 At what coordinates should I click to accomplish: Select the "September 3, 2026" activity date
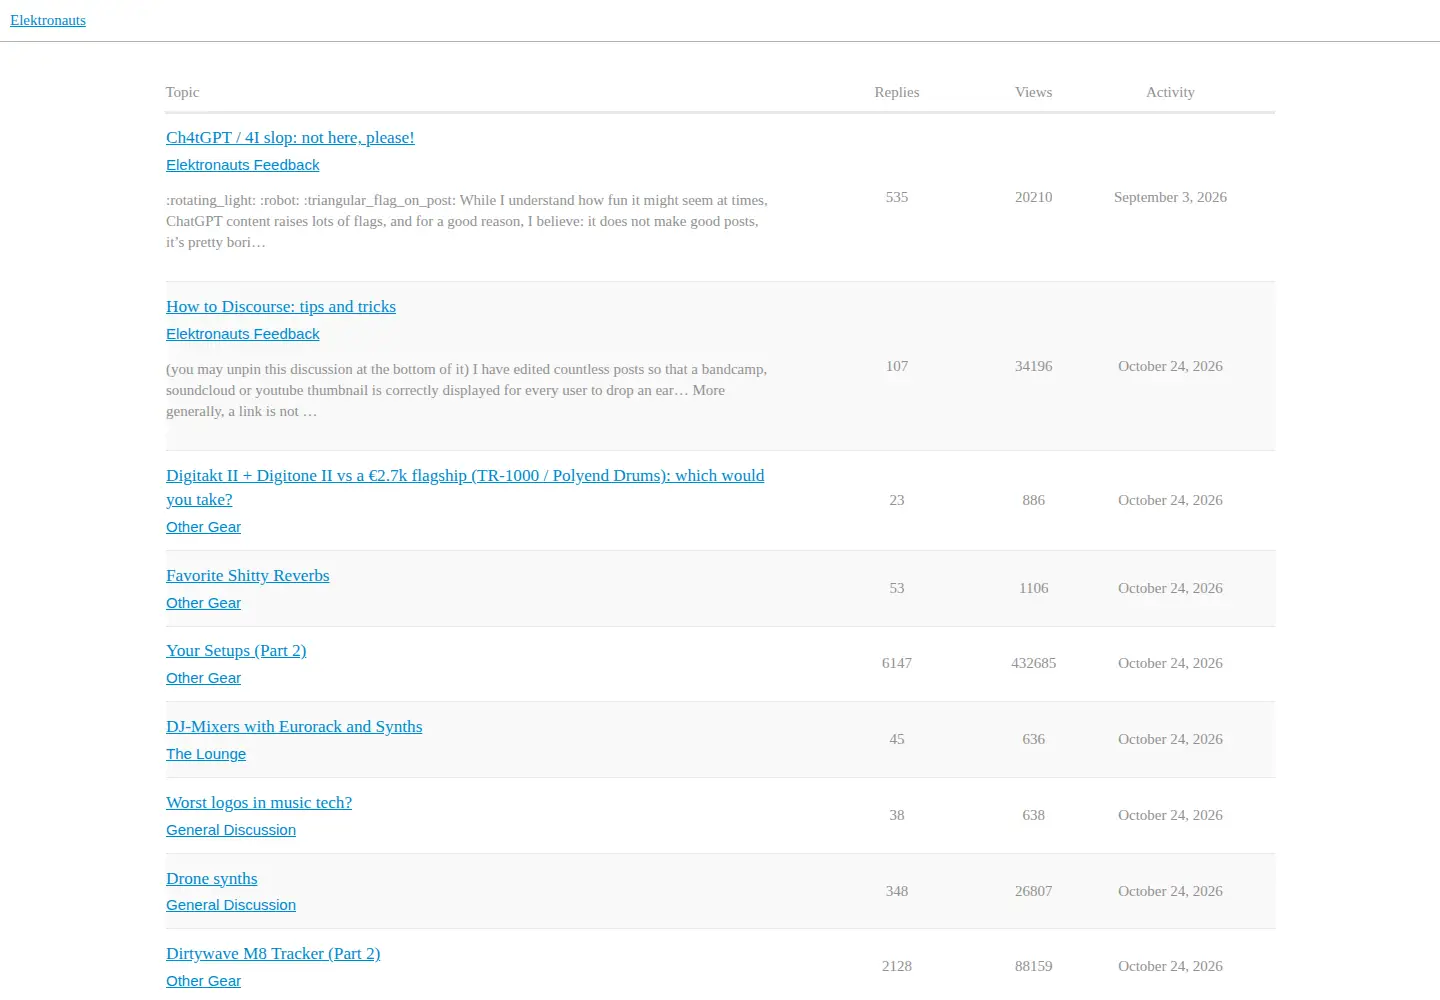1171,197
